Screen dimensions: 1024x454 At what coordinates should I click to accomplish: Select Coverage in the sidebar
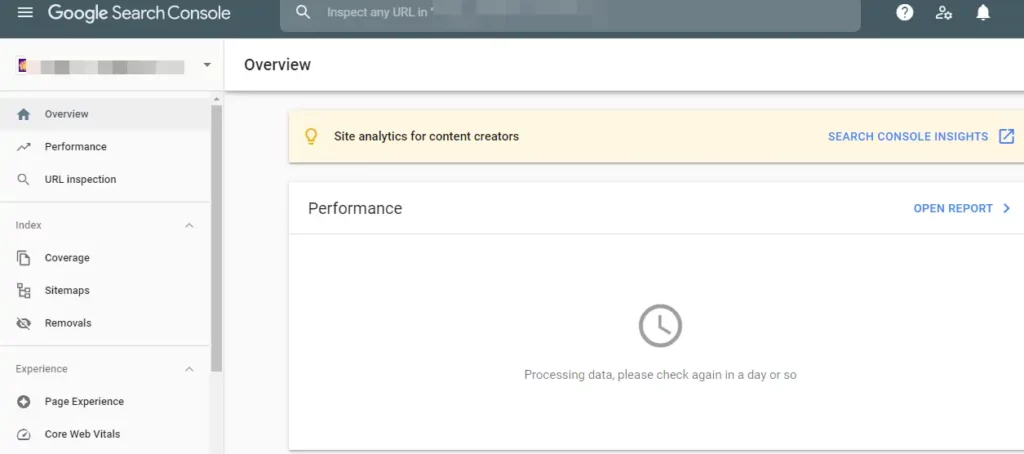coord(67,257)
